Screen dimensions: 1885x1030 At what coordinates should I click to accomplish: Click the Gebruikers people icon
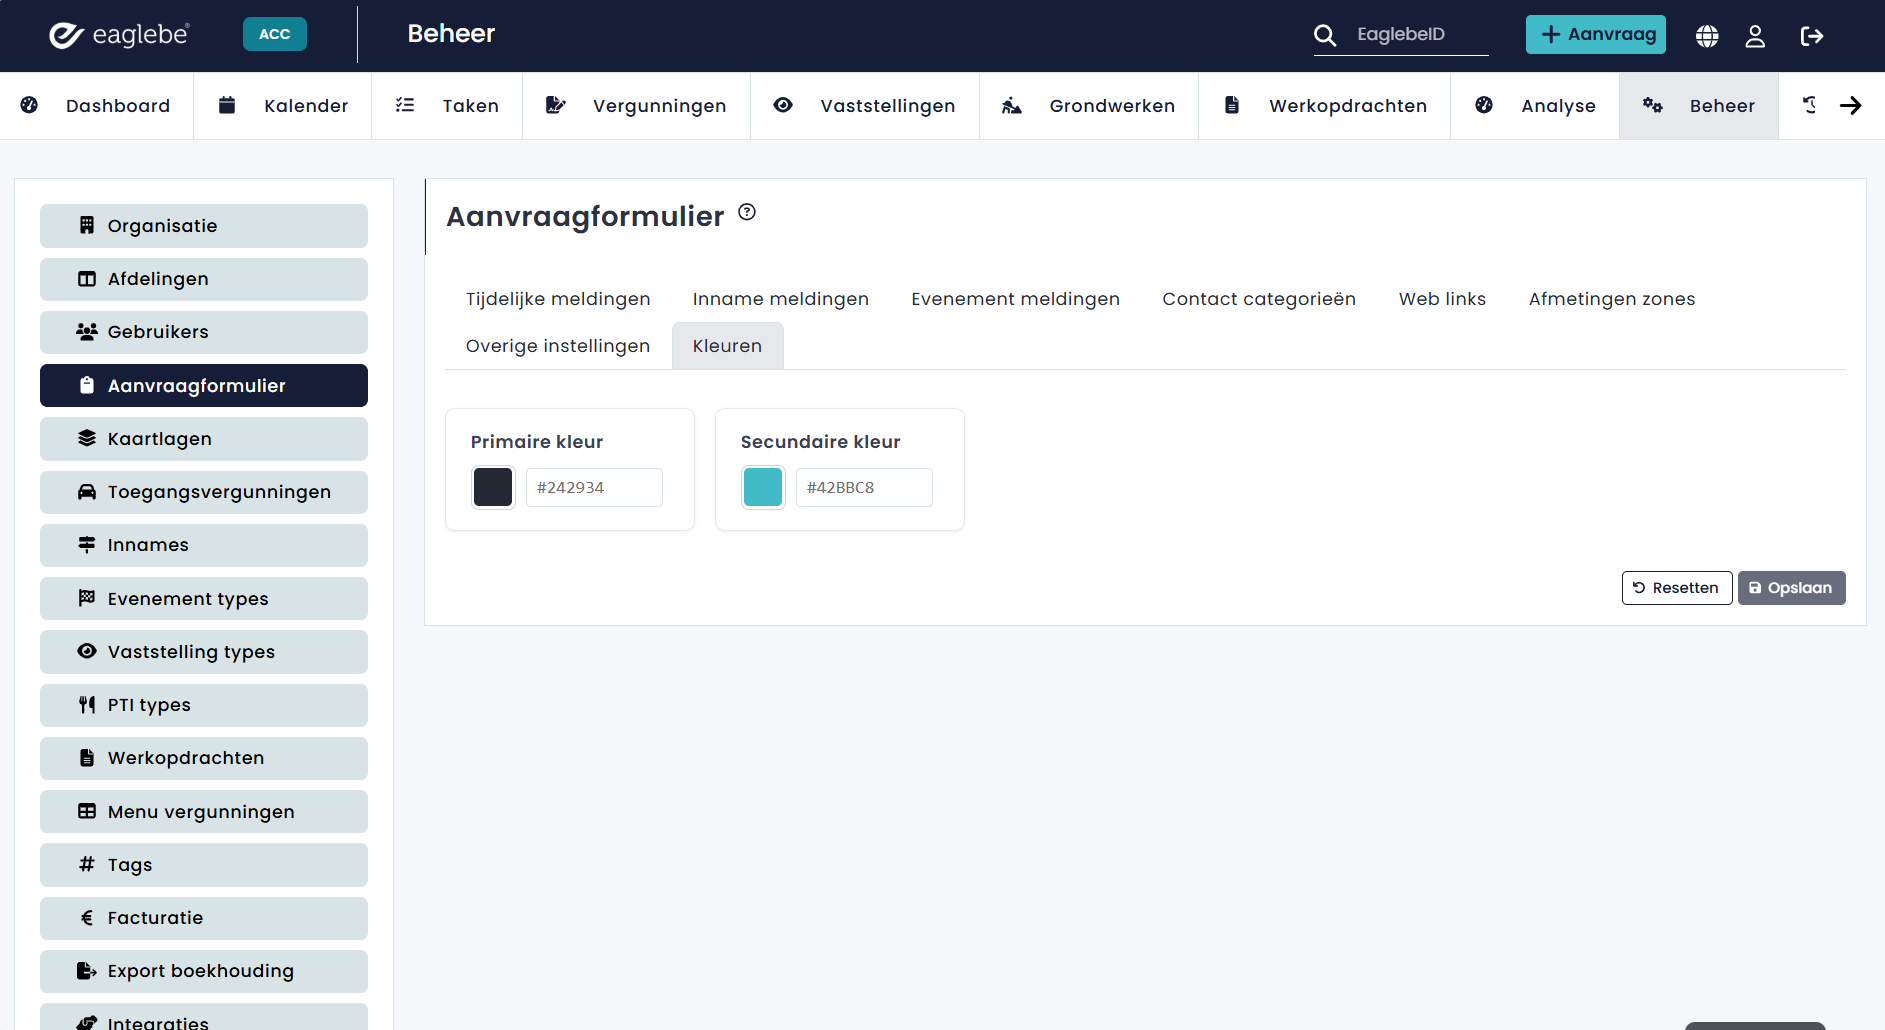pos(87,331)
